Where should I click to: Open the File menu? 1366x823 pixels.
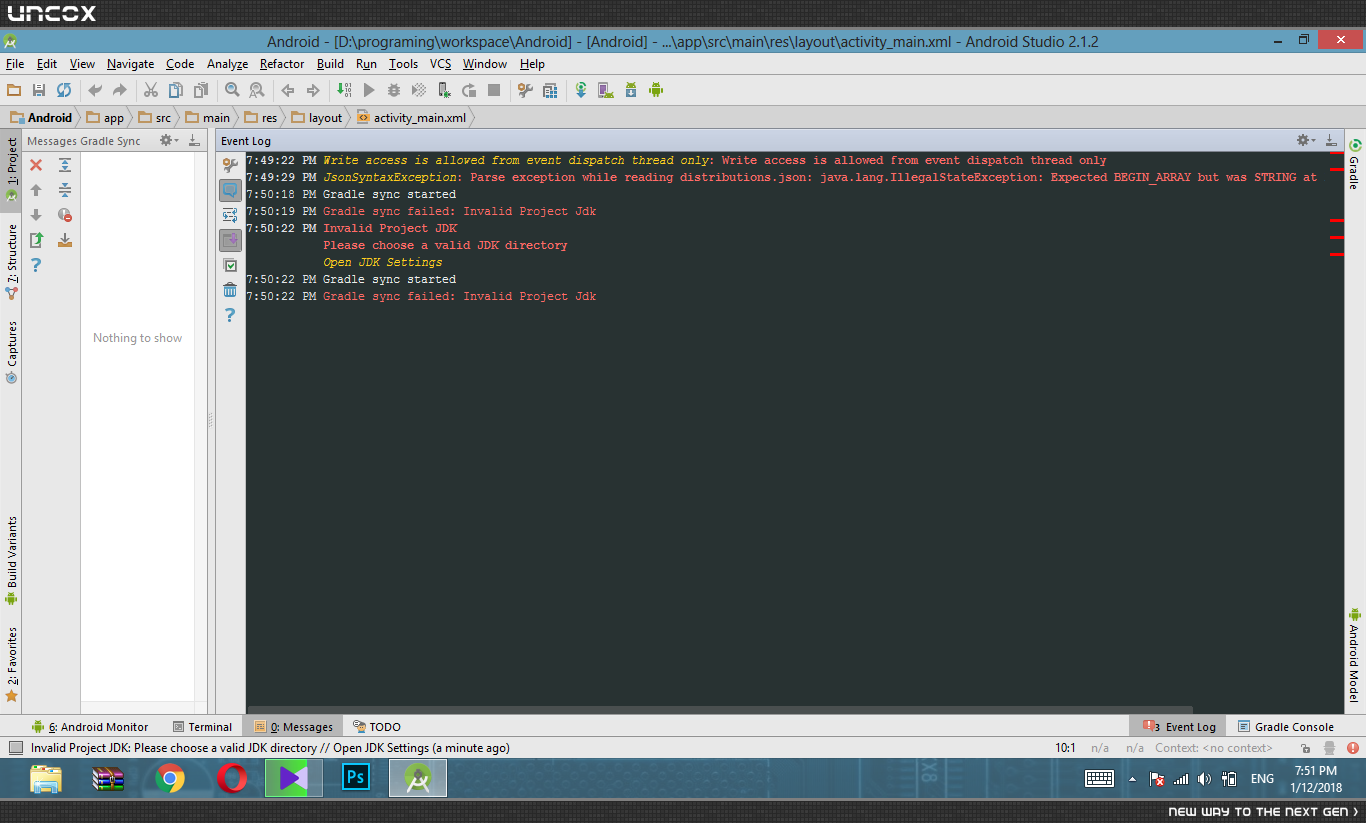tap(15, 64)
